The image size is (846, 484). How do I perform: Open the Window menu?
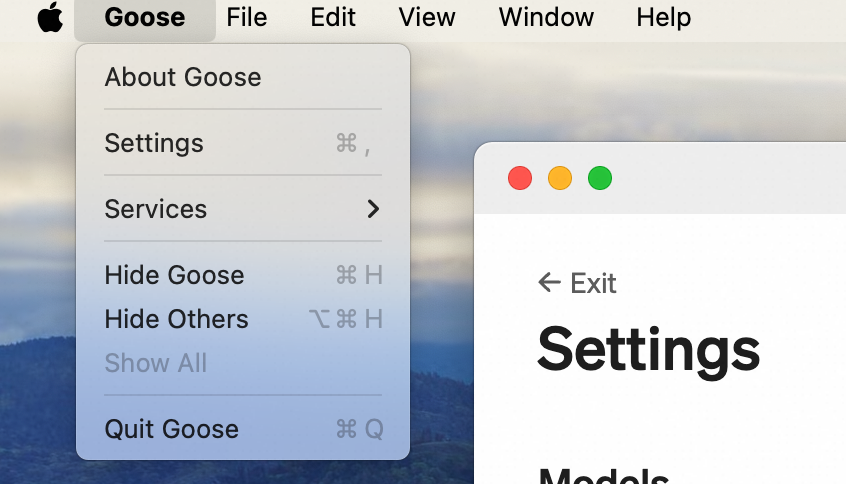coord(546,17)
